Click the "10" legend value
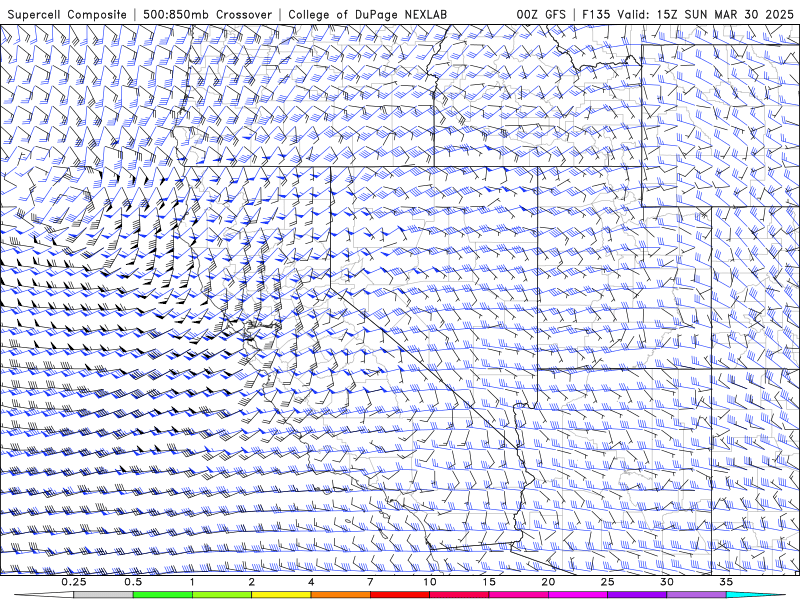800x600 pixels. pos(430,582)
